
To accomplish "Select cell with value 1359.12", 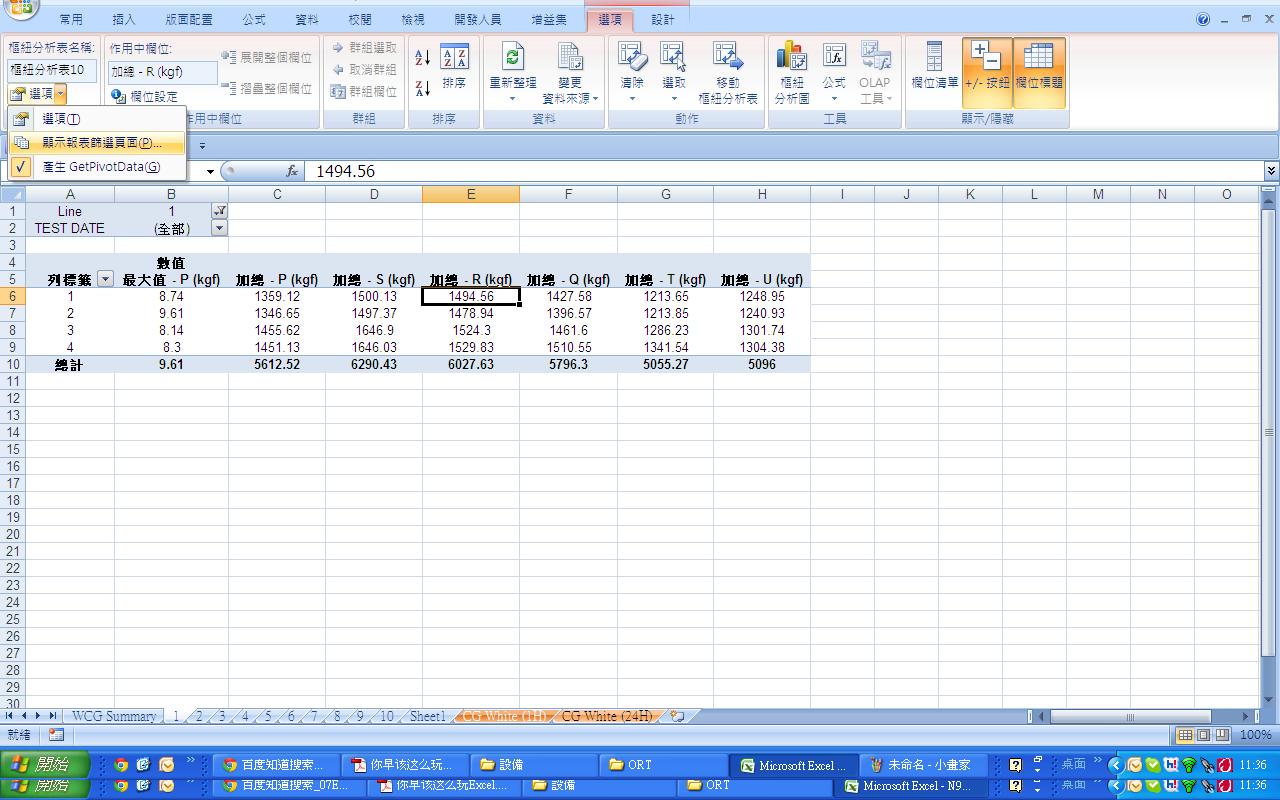I will point(277,297).
